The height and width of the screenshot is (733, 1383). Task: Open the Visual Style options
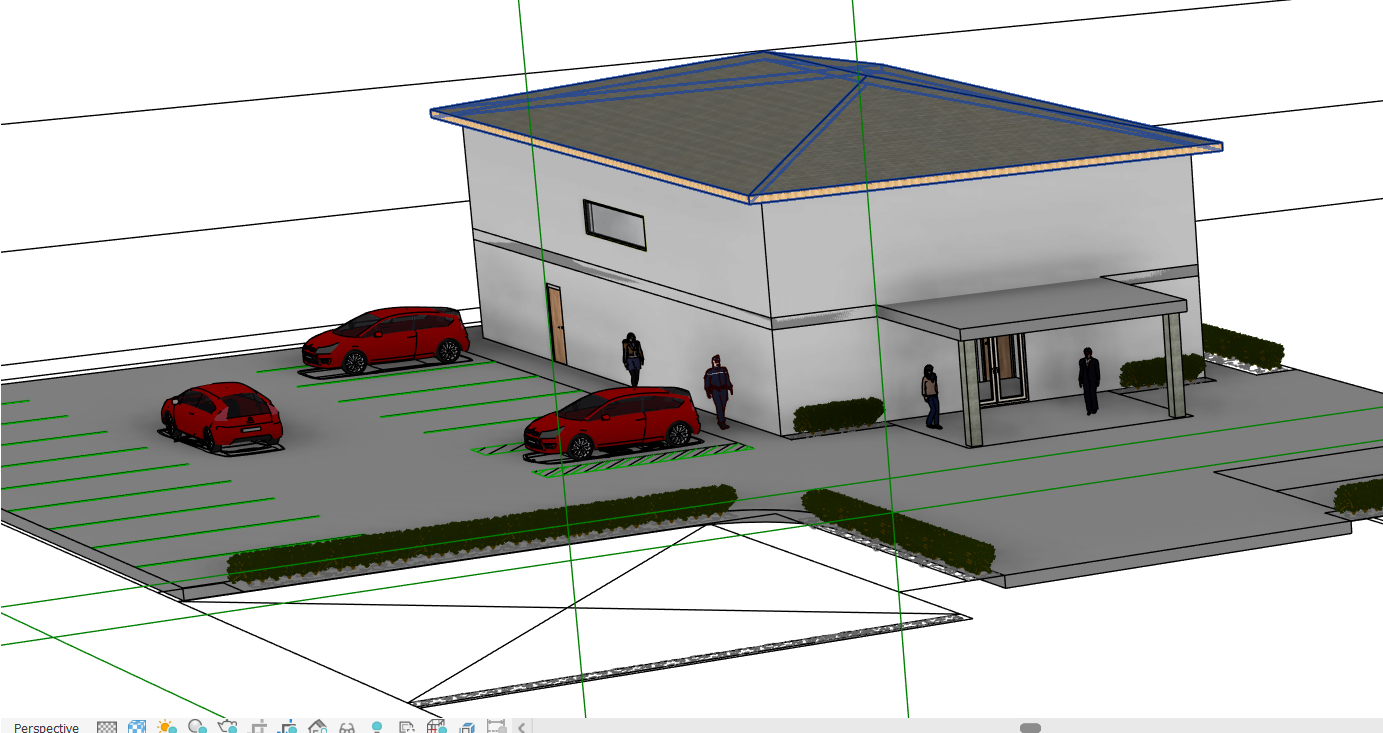137,727
